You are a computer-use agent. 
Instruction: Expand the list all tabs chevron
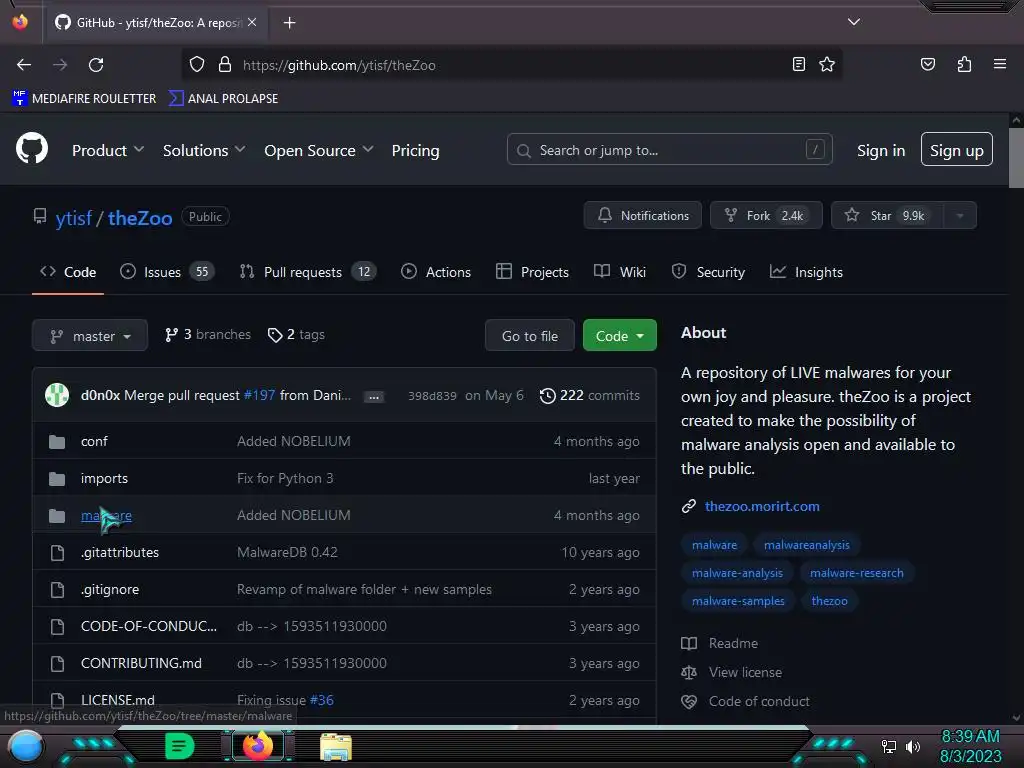pyautogui.click(x=854, y=22)
